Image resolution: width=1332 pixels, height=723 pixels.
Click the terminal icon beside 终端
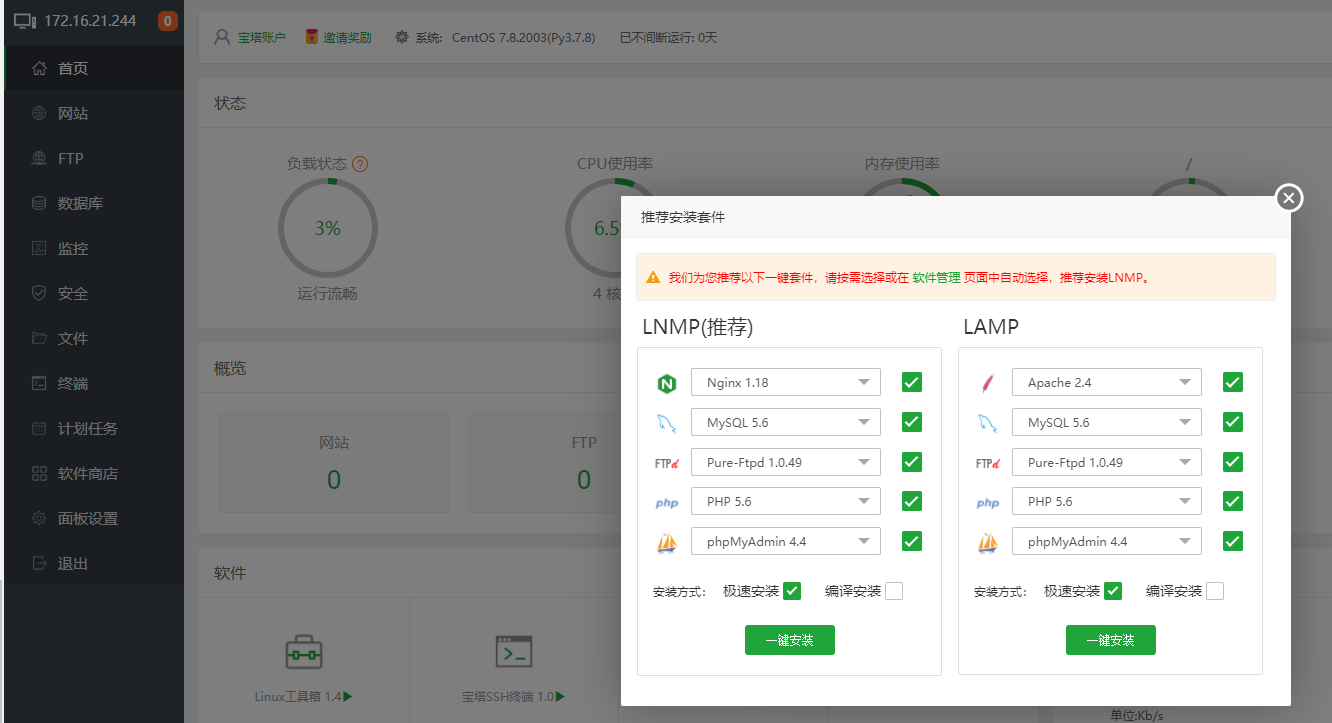click(39, 383)
